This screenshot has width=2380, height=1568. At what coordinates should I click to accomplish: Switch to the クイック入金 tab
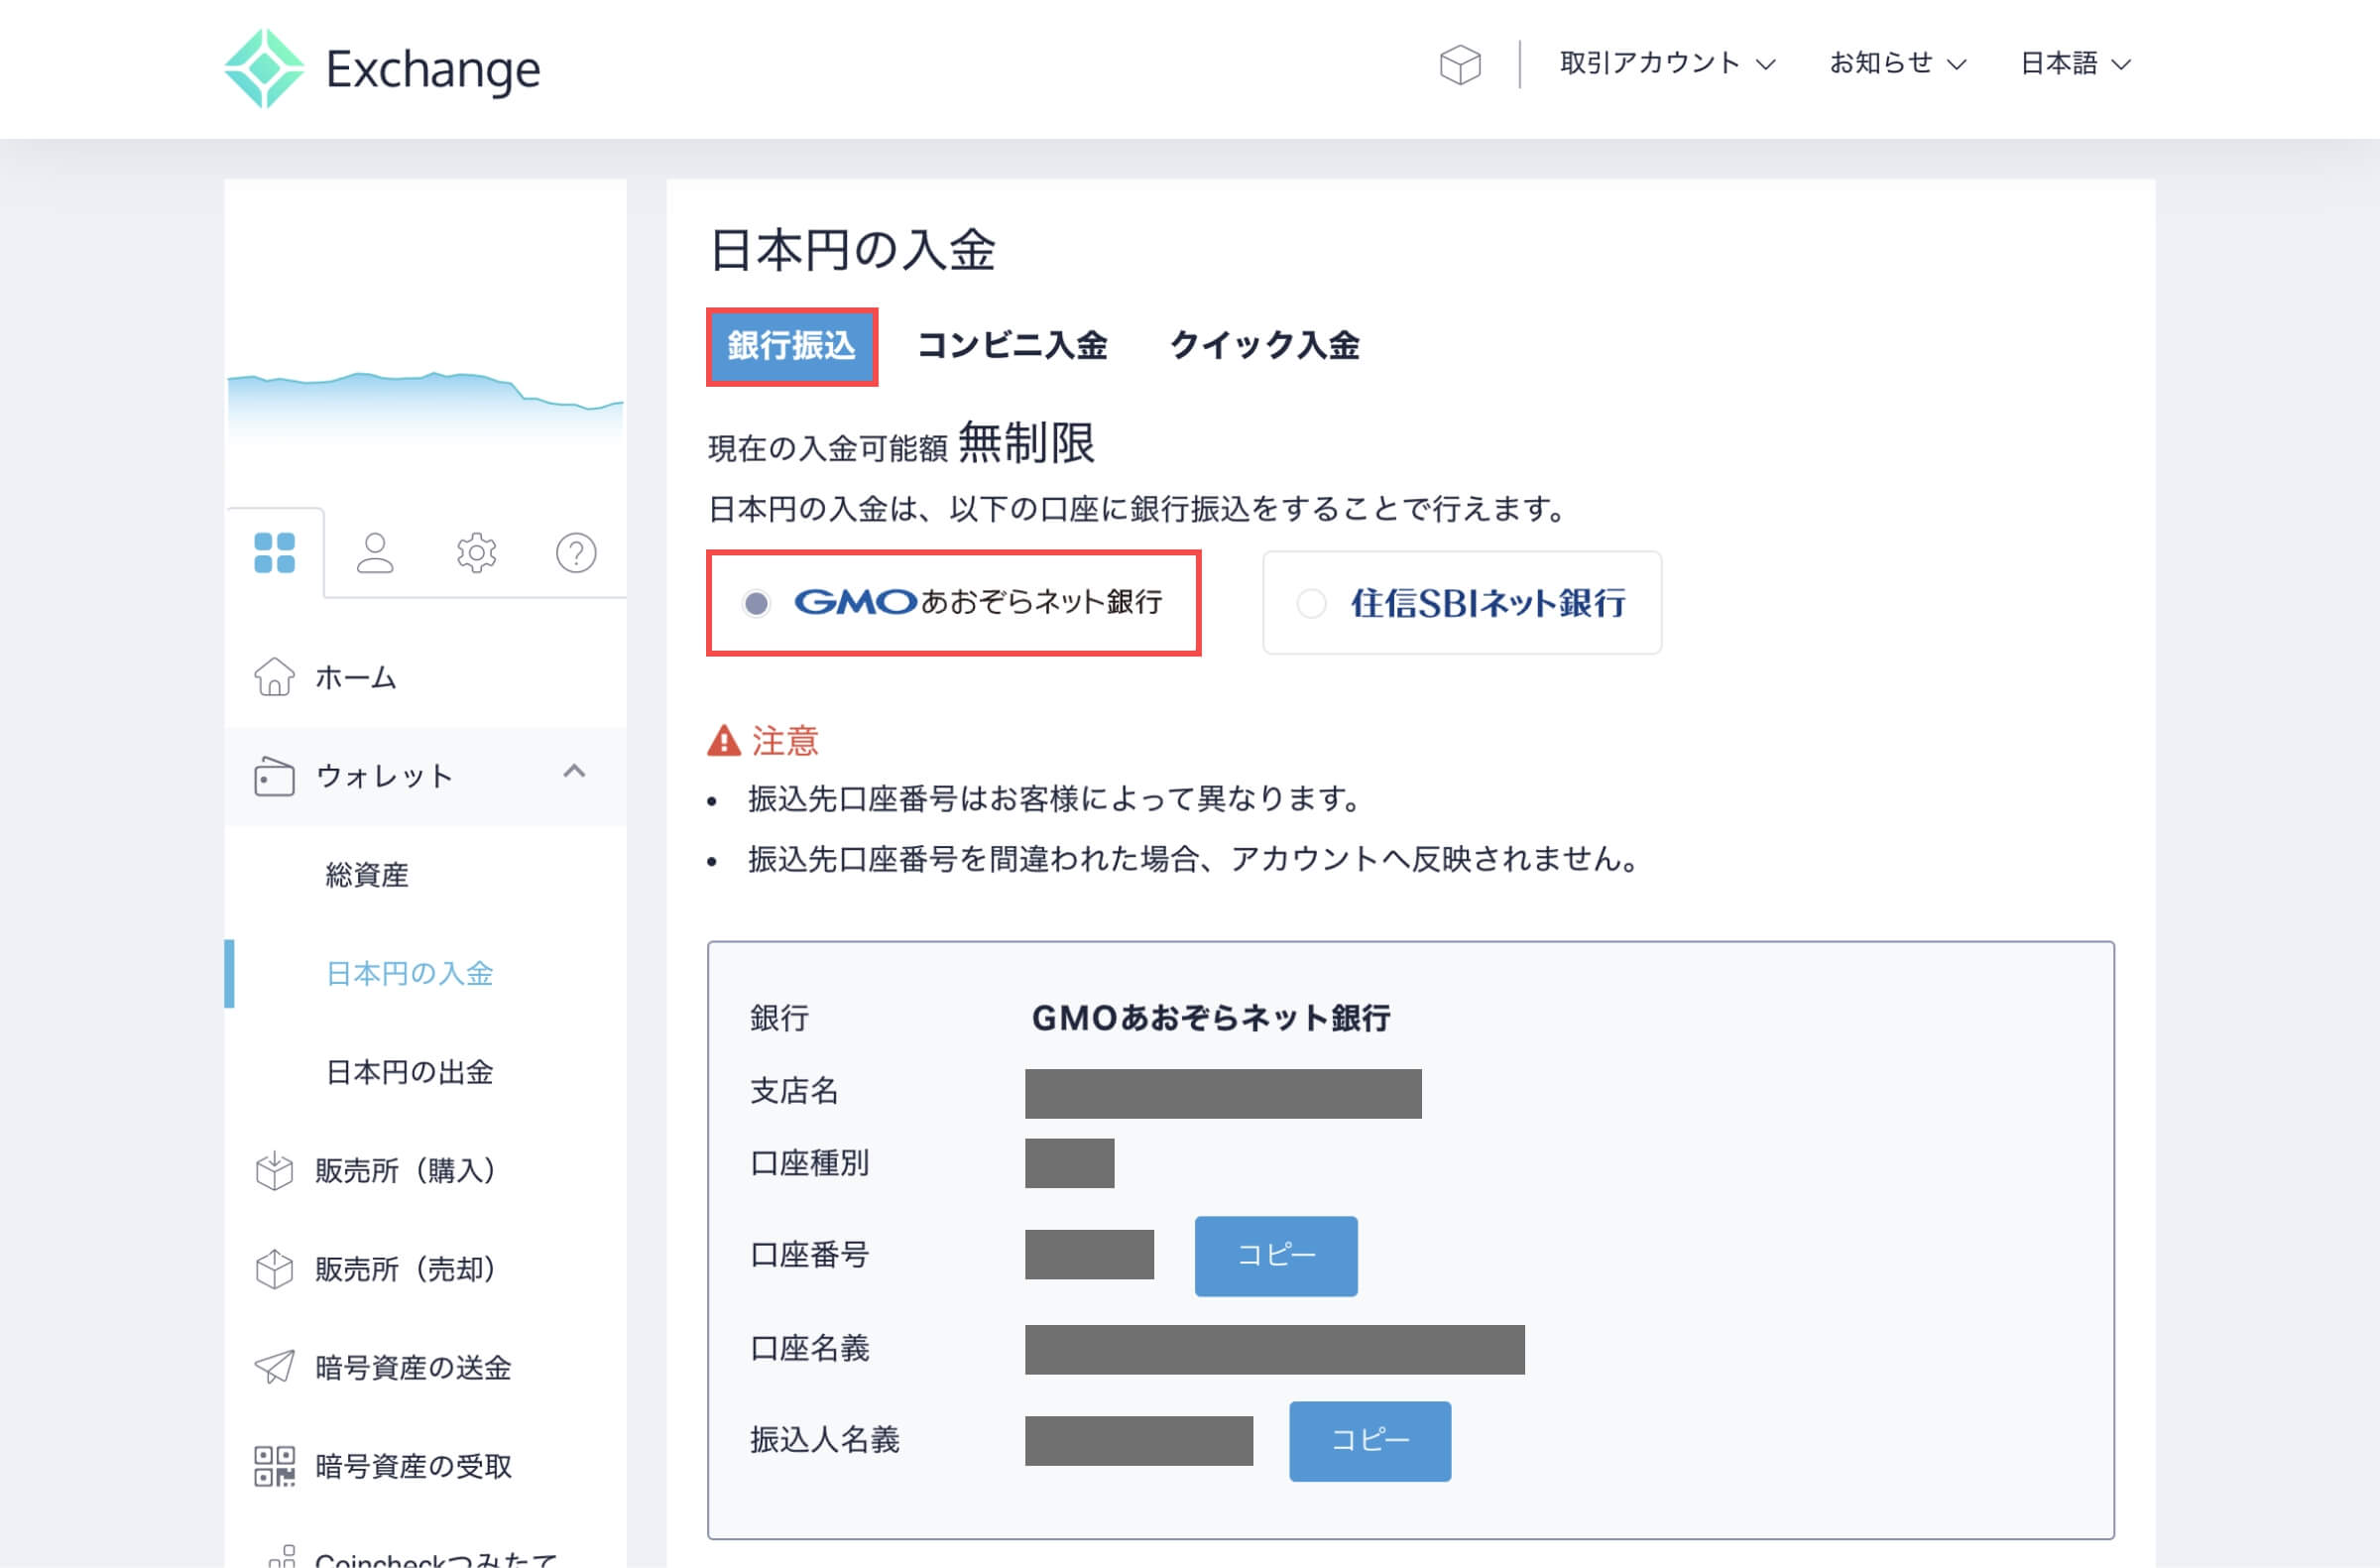(x=1265, y=345)
